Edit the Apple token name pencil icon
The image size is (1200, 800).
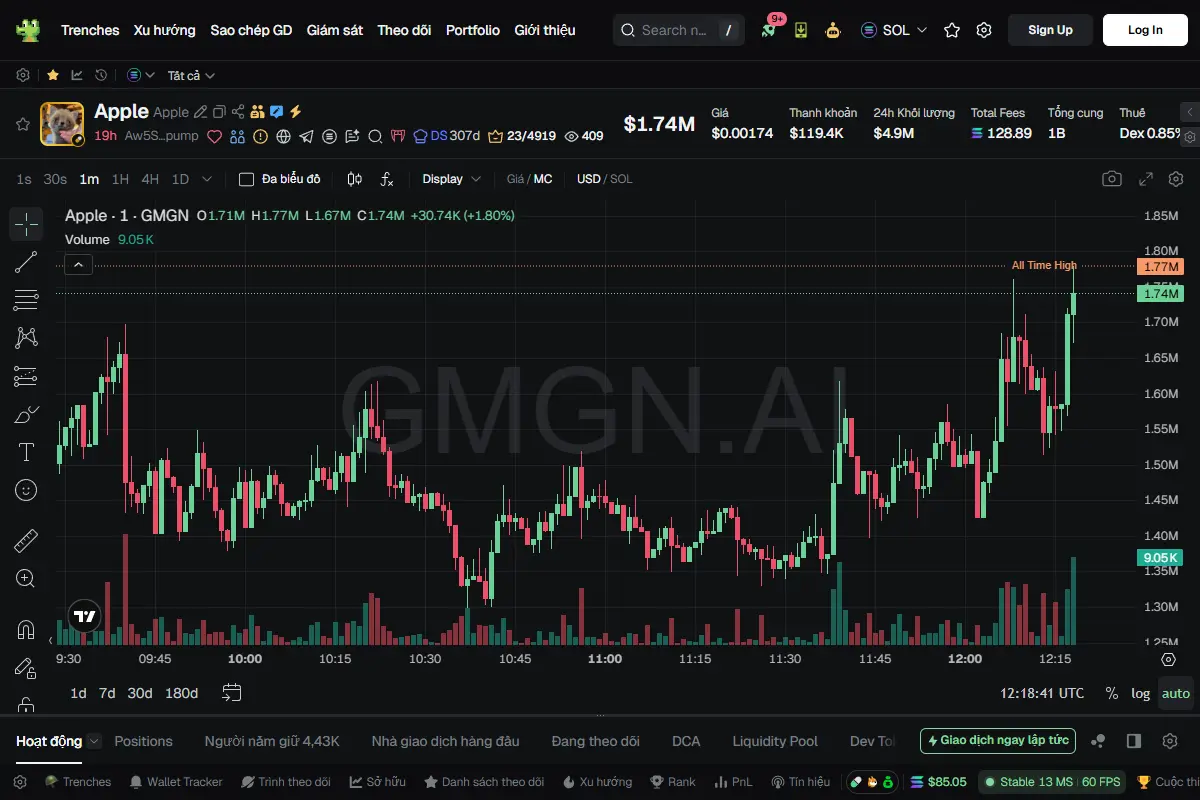click(x=201, y=112)
